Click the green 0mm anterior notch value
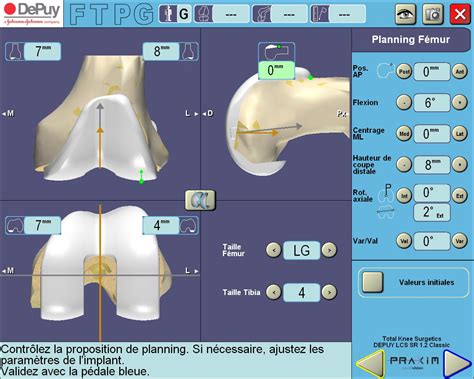Screen dimensions: 474x379 [276, 70]
